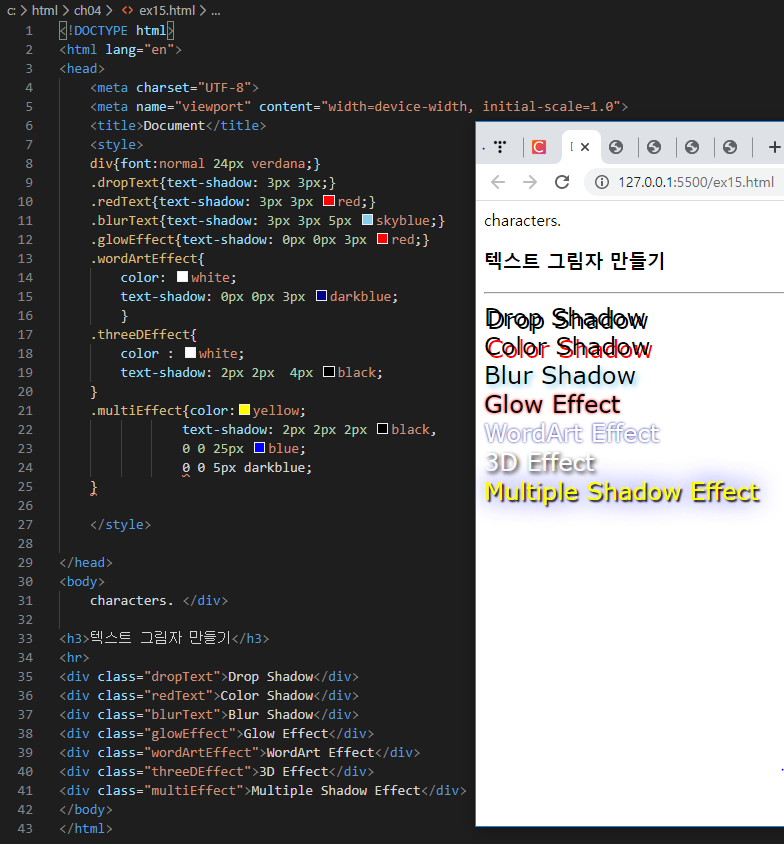Open the white swatch under .threeDEffect
The width and height of the screenshot is (784, 844).
click(190, 353)
